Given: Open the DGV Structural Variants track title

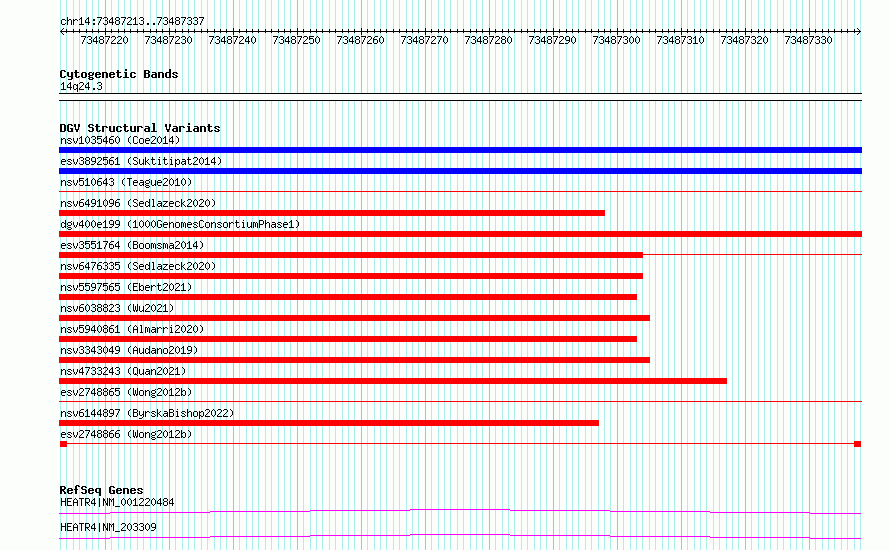Looking at the screenshot, I should pos(140,128).
